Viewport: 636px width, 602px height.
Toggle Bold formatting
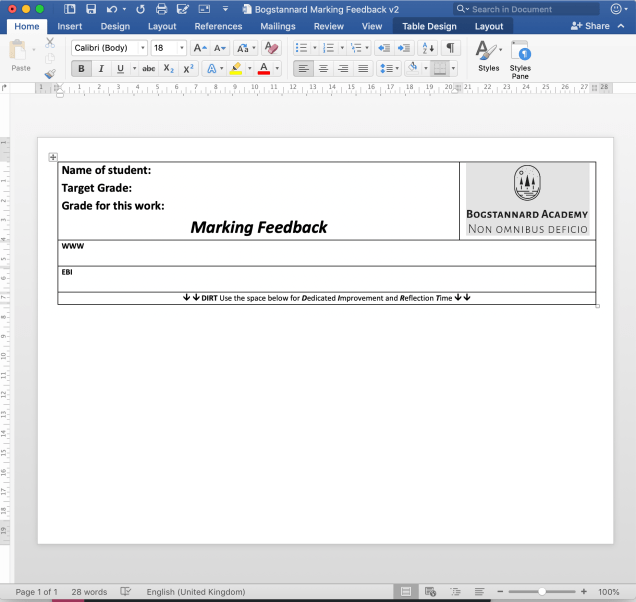pos(81,69)
